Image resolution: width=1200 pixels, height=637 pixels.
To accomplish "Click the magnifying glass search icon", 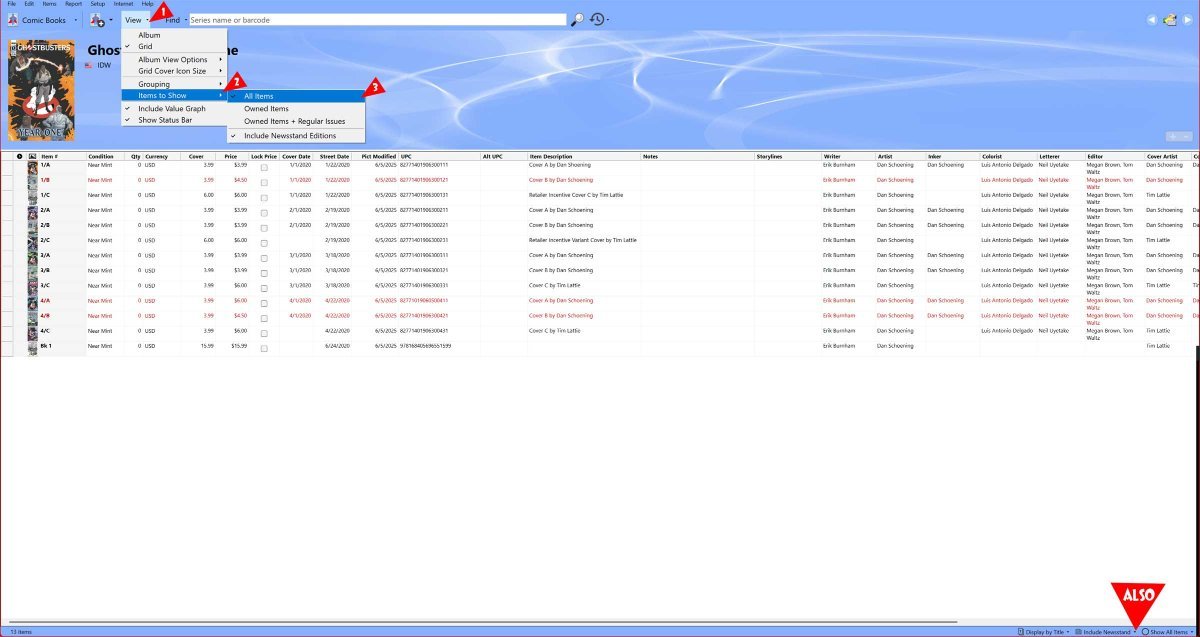I will point(577,19).
